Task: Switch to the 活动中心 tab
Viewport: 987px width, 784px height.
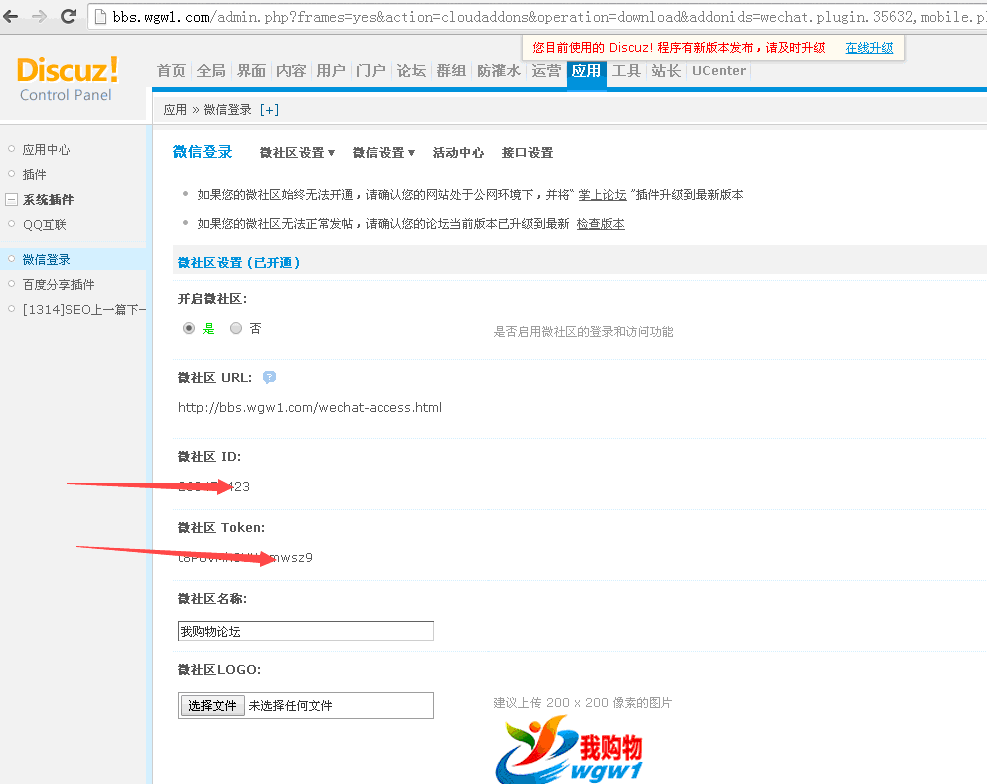Action: pos(458,153)
